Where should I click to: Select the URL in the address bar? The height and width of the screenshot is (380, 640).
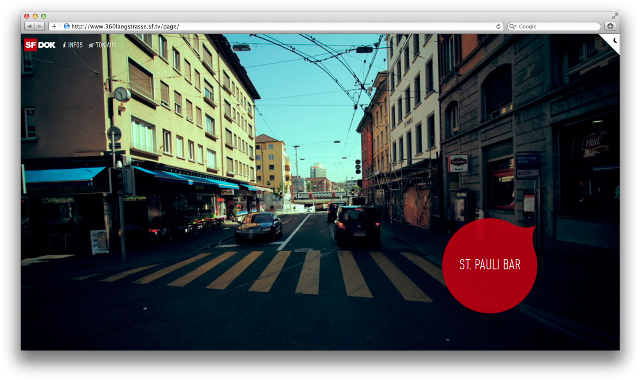tap(125, 27)
